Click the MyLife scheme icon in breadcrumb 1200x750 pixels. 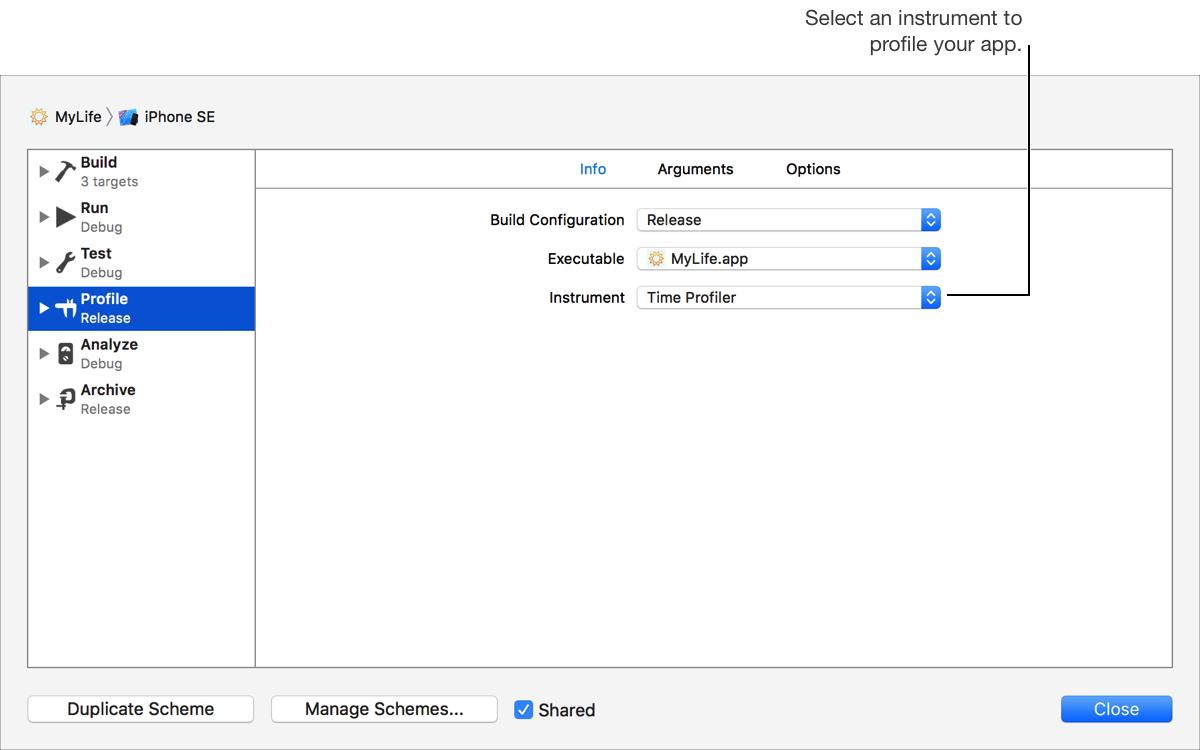point(39,117)
